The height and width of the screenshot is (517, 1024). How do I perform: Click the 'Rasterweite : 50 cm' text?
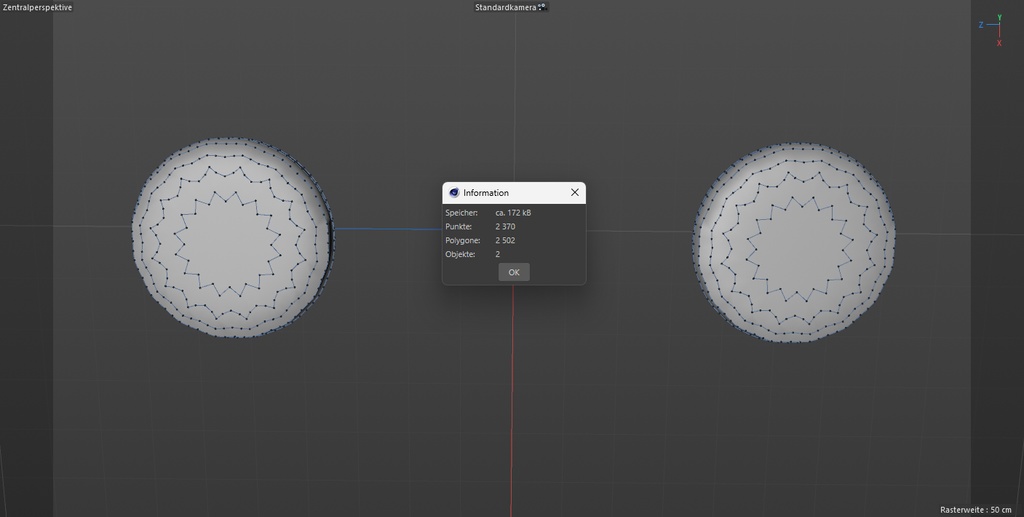pos(976,509)
